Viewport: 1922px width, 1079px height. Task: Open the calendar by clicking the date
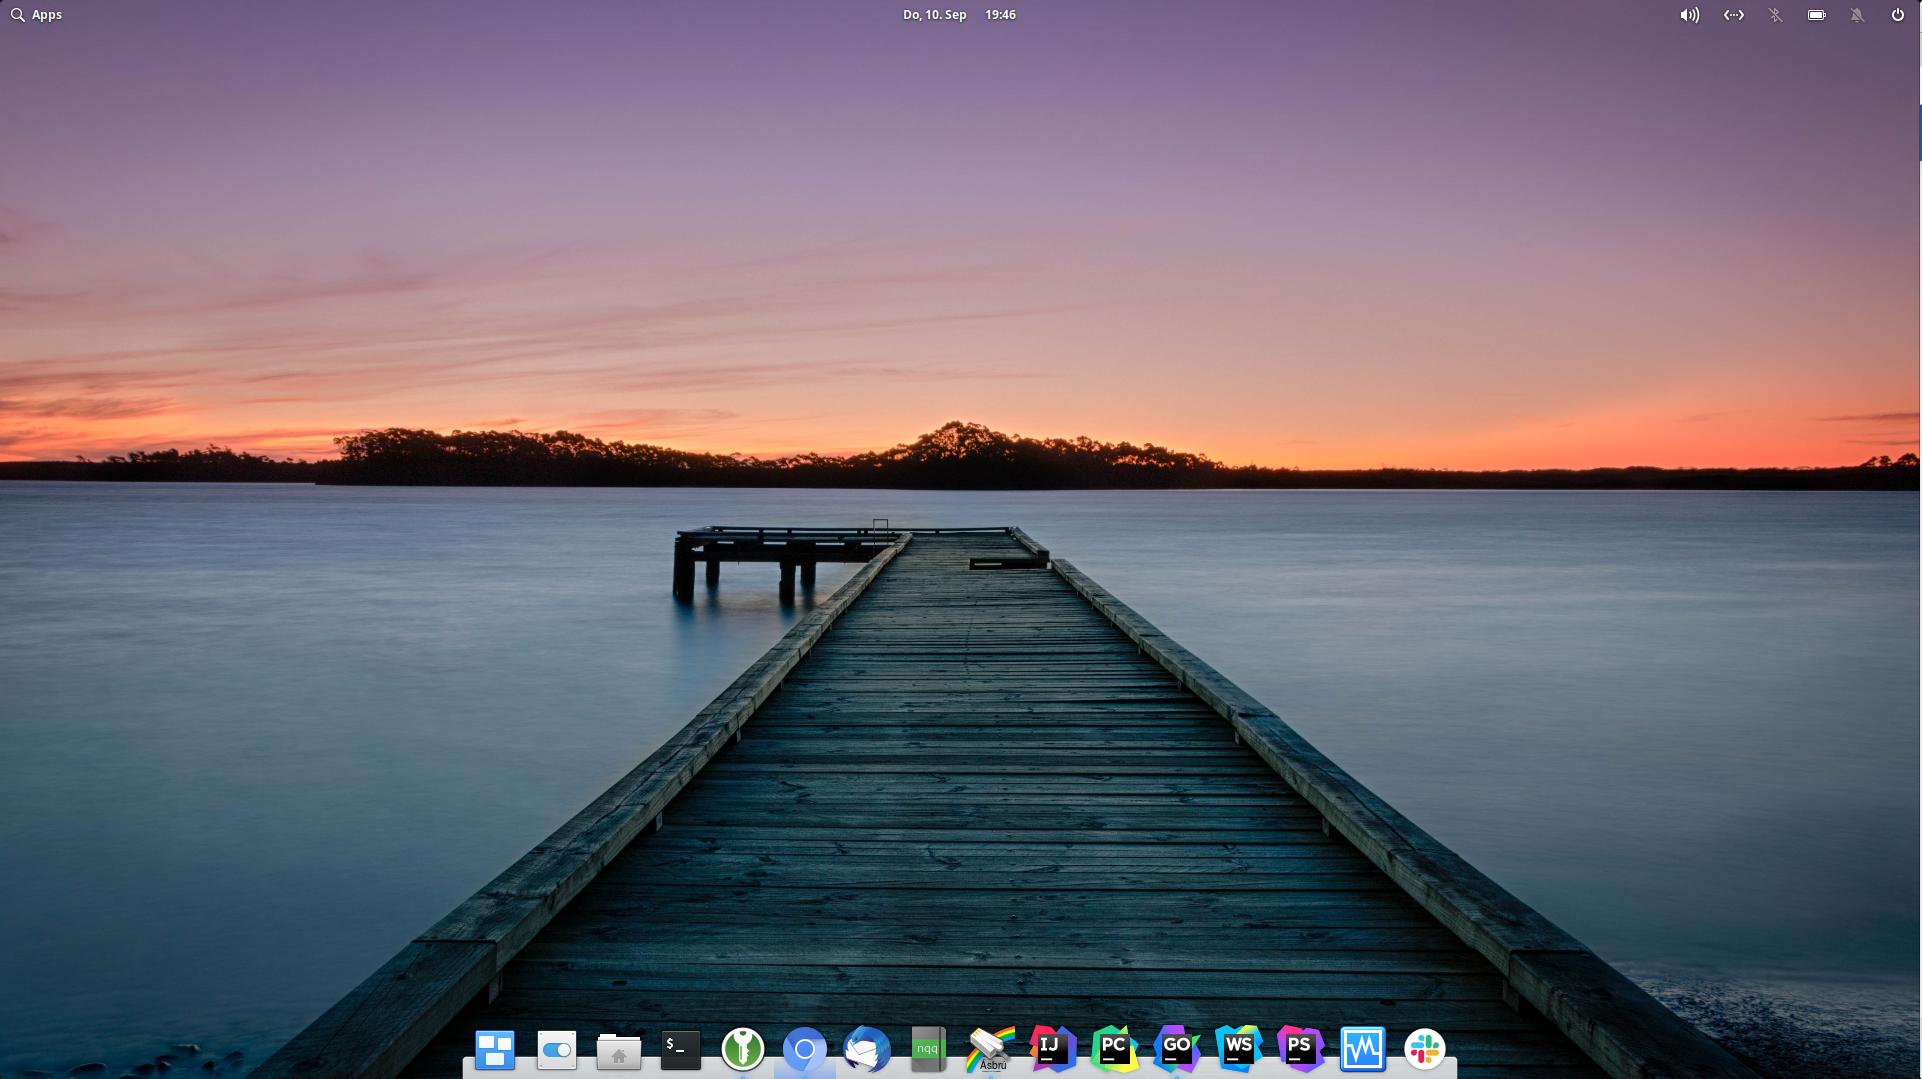pyautogui.click(x=934, y=15)
